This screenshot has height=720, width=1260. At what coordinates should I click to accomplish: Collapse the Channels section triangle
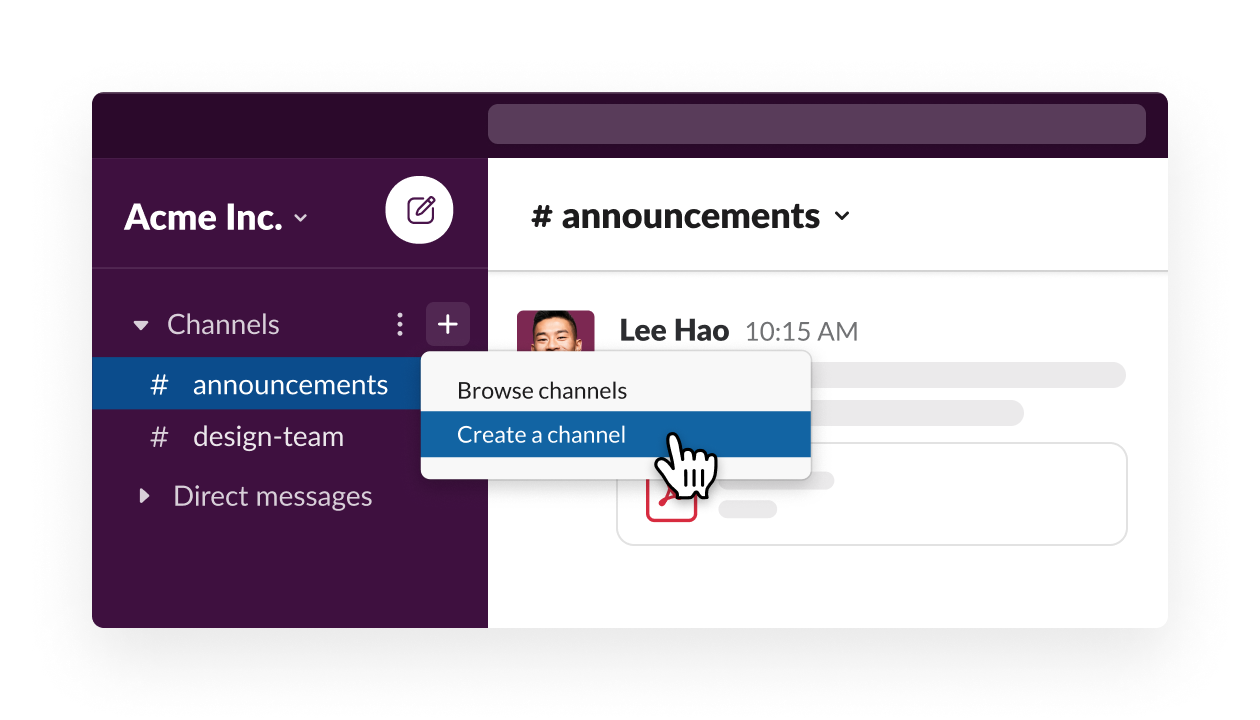click(x=141, y=325)
